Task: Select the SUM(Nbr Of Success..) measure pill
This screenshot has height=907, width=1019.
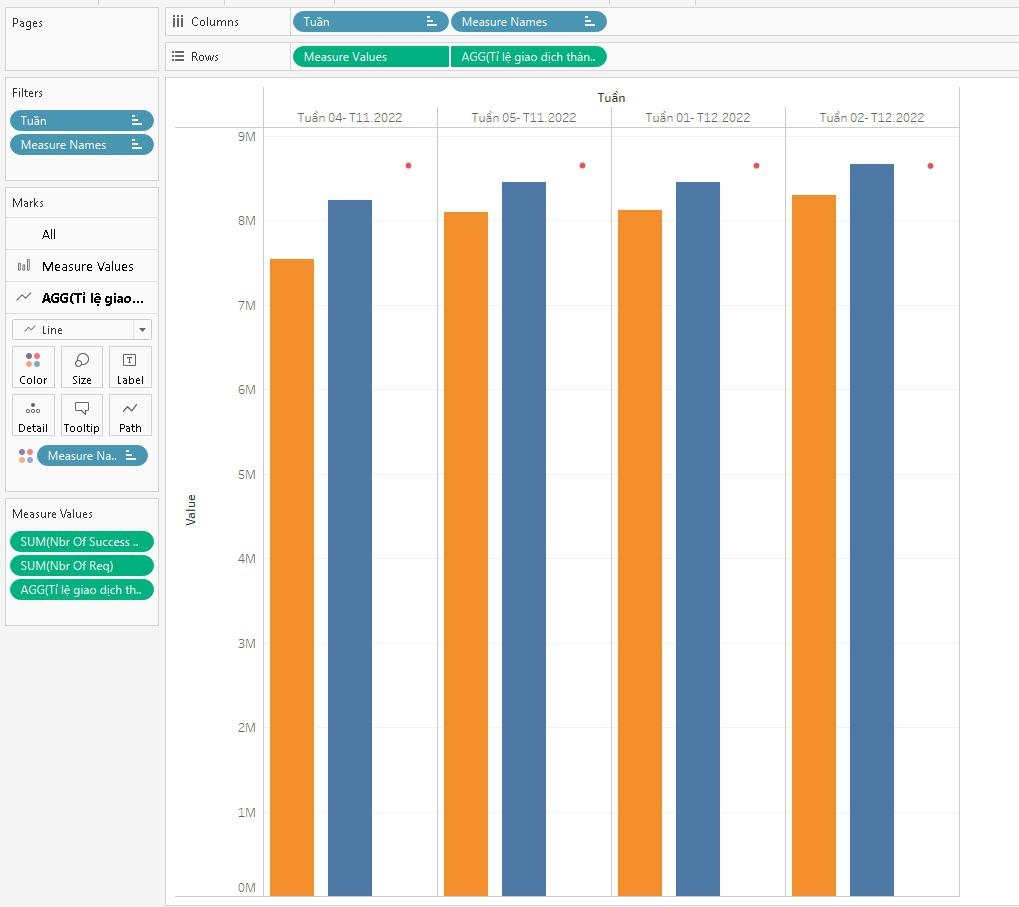Action: tap(82, 541)
